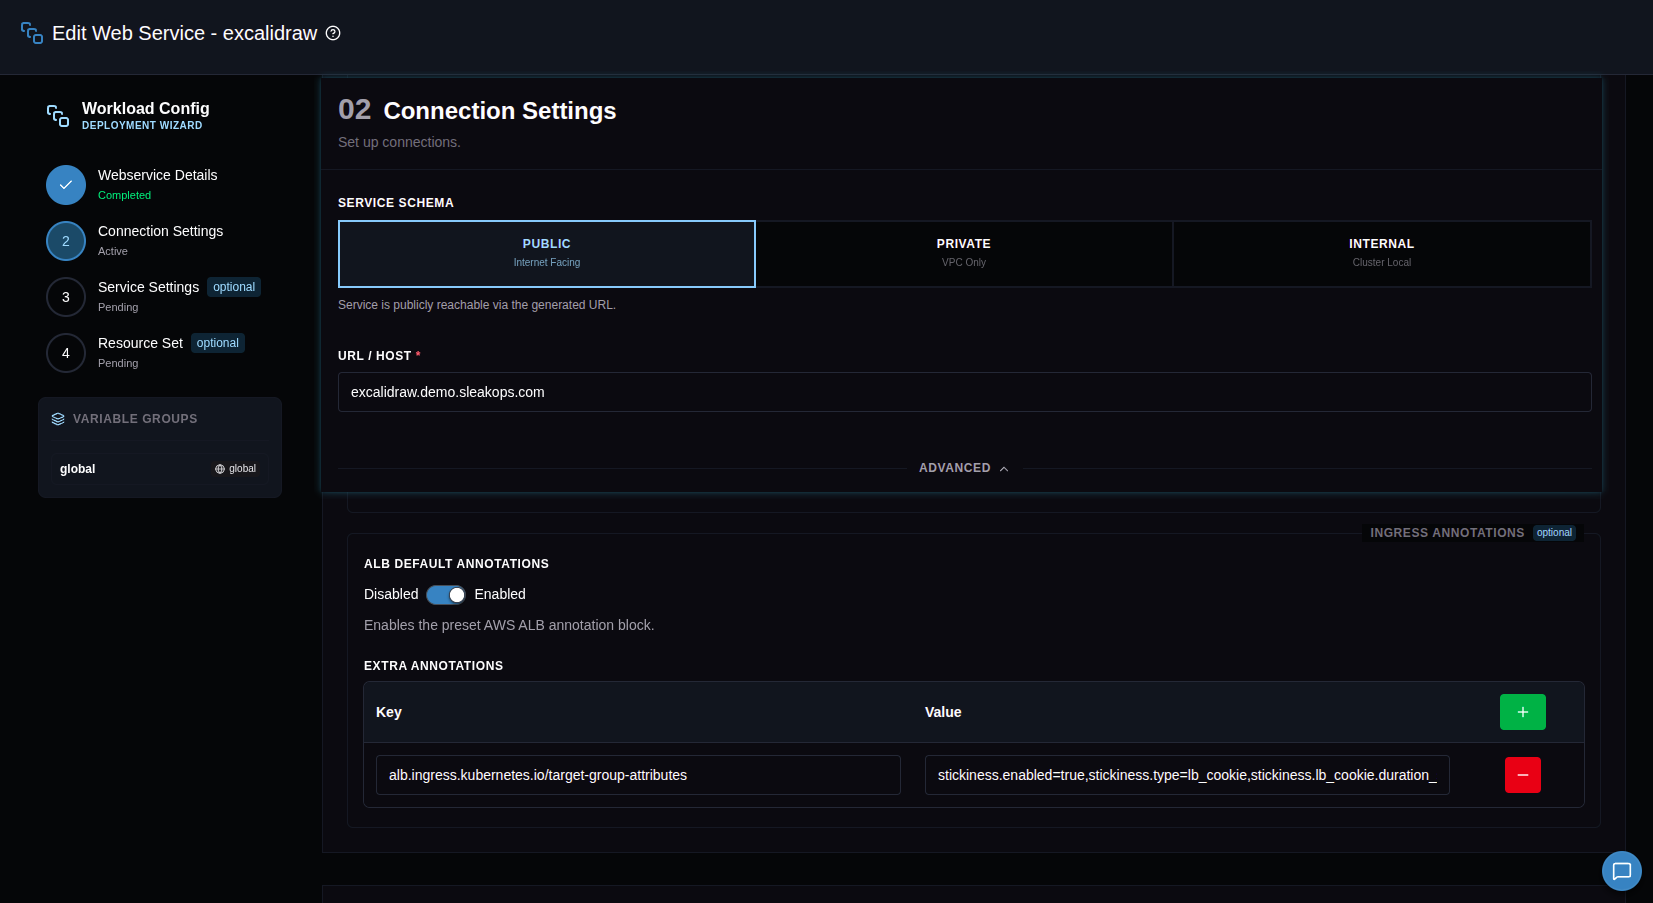
Task: Collapse the Advanced section
Action: point(964,468)
